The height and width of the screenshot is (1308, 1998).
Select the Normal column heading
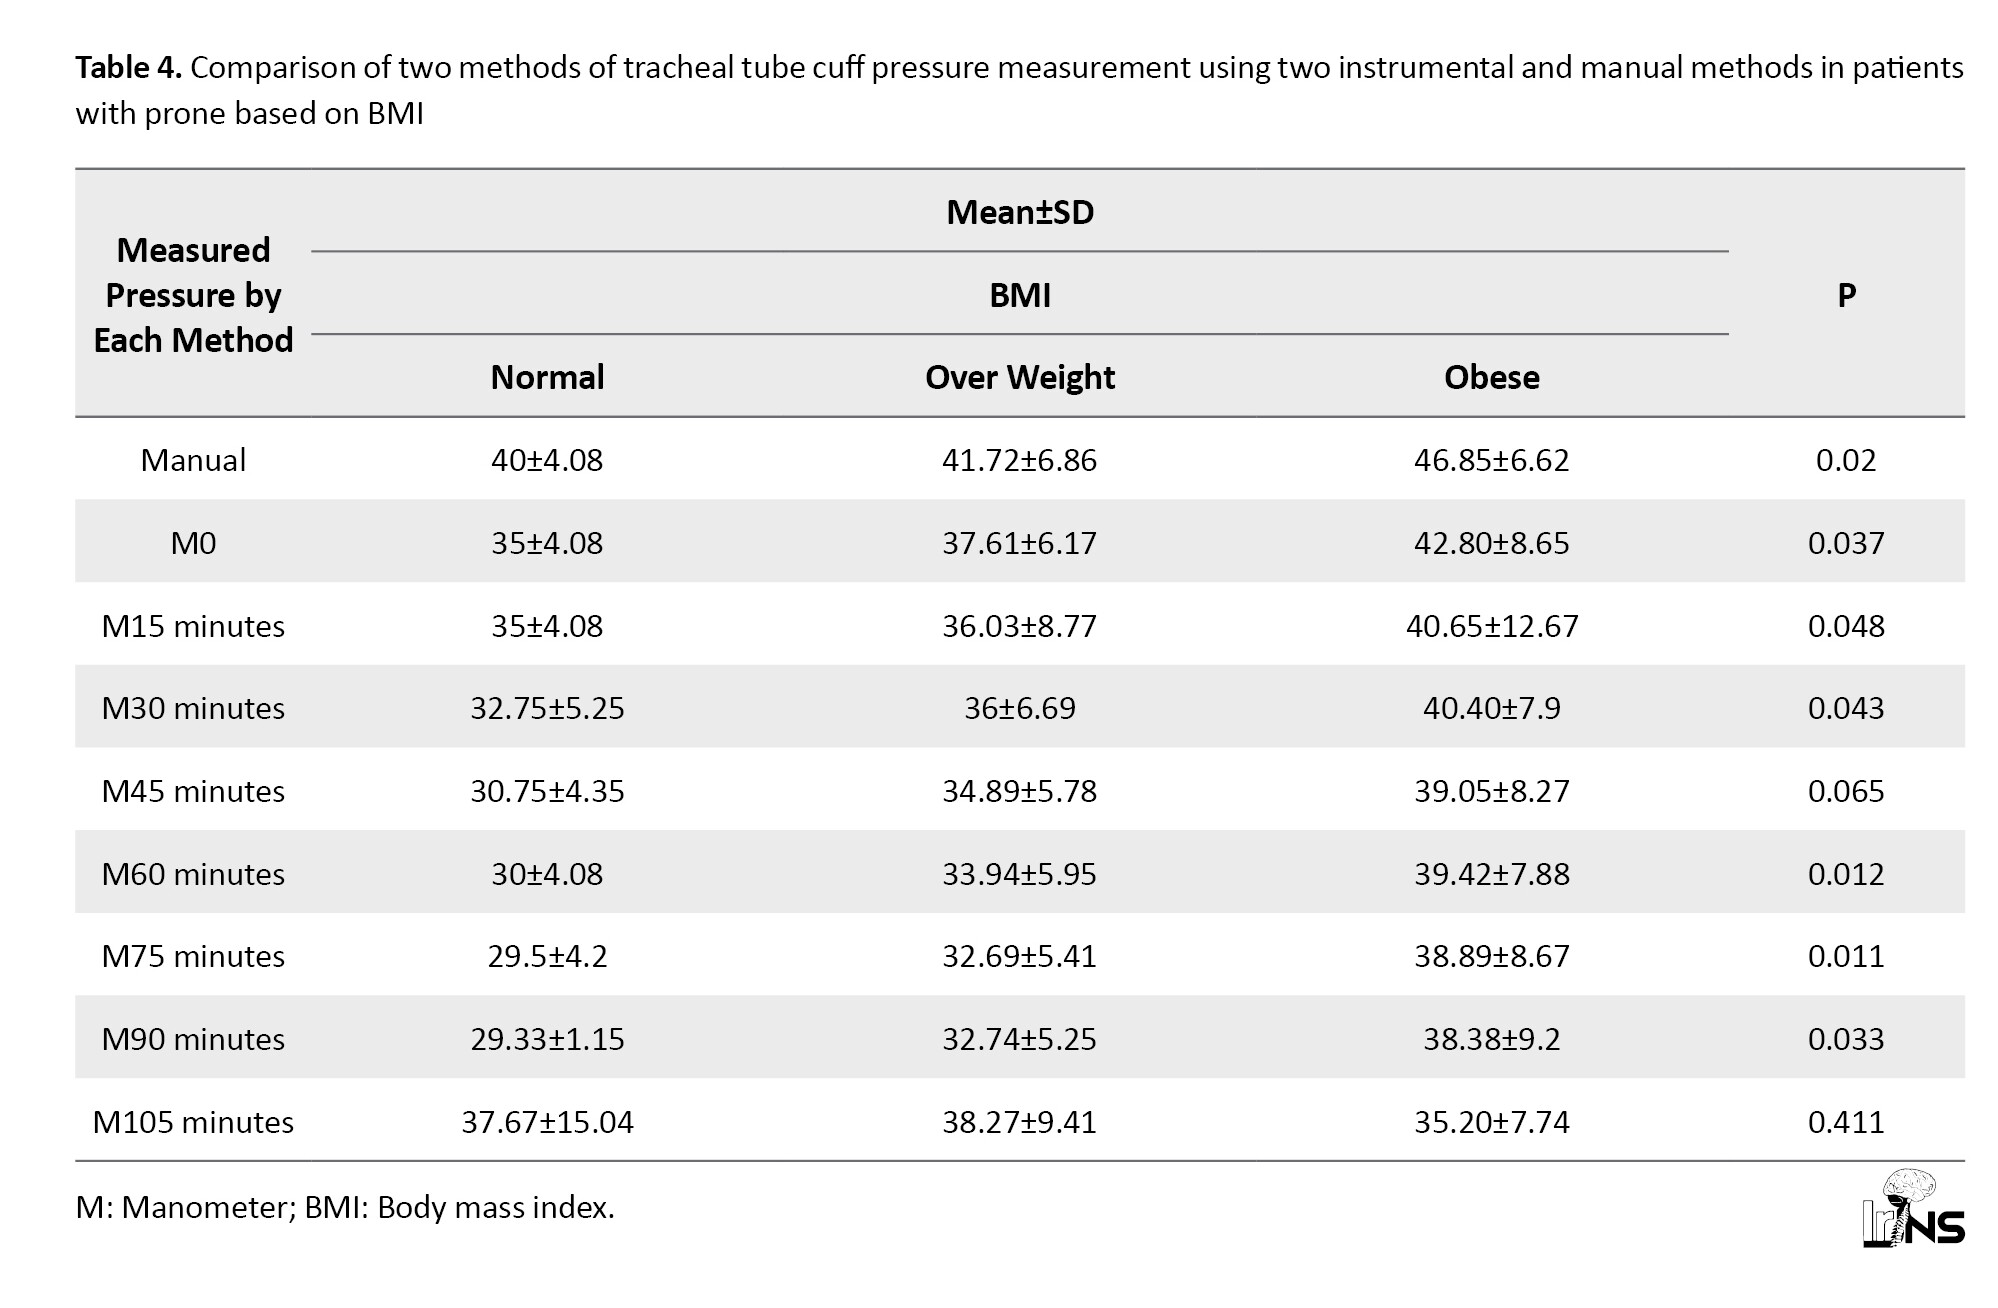tap(547, 377)
